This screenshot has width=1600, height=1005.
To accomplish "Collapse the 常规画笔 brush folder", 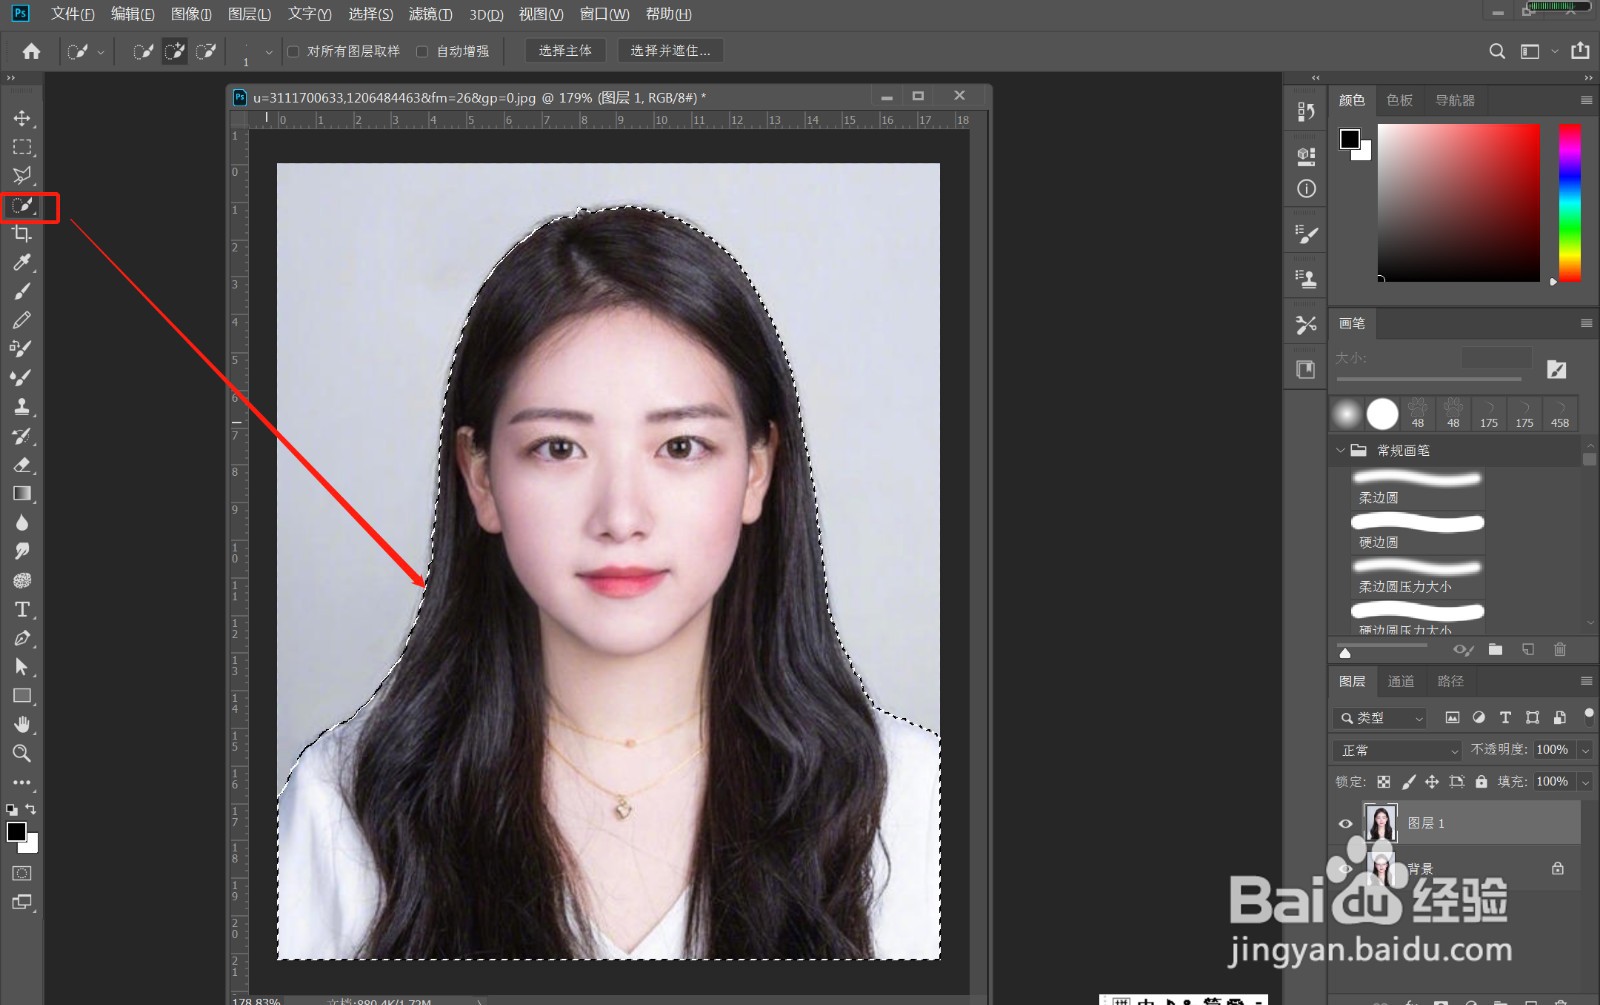I will 1341,451.
